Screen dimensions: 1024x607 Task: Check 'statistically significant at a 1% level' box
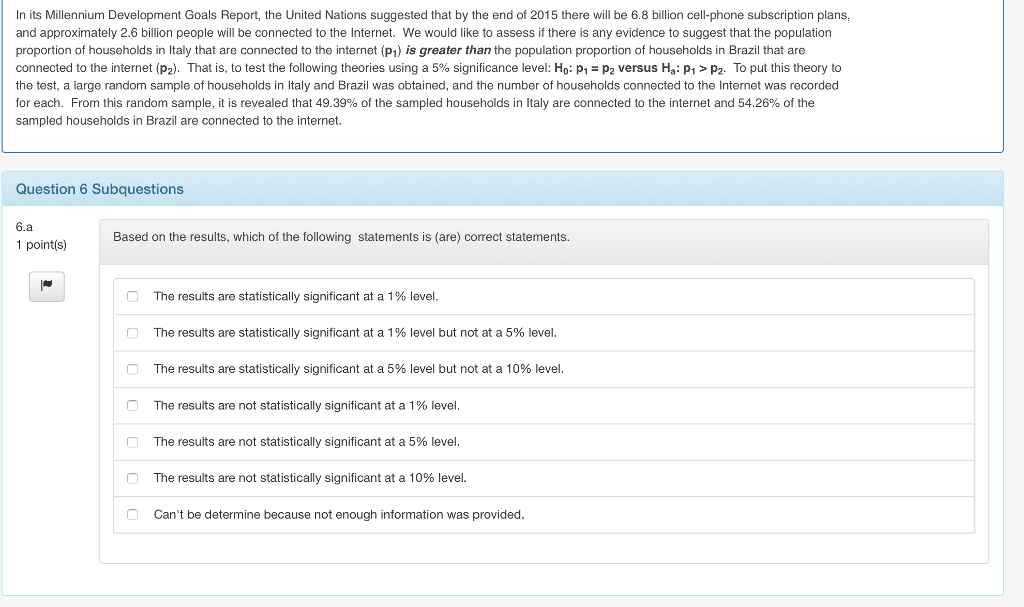[x=132, y=296]
